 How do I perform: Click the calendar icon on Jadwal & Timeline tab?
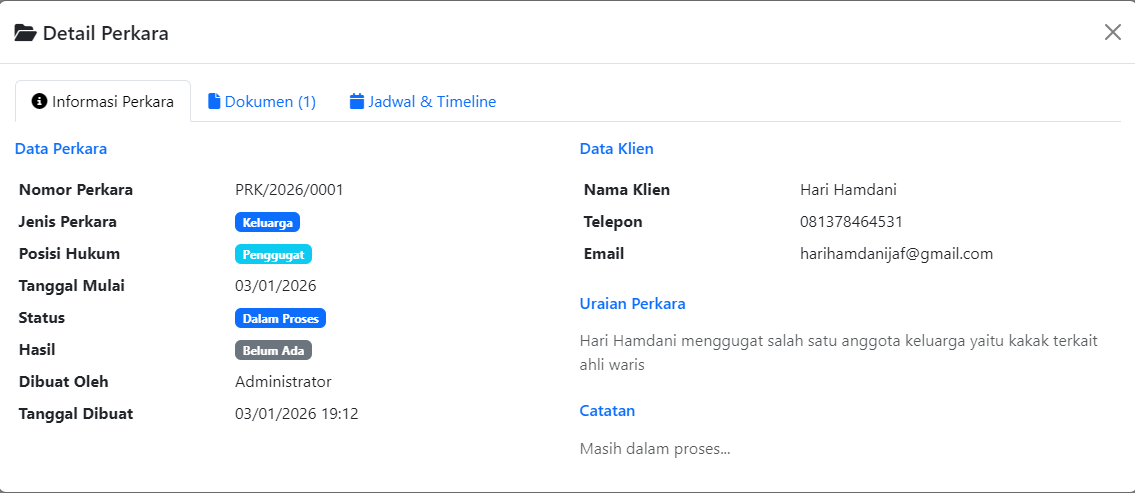(357, 101)
